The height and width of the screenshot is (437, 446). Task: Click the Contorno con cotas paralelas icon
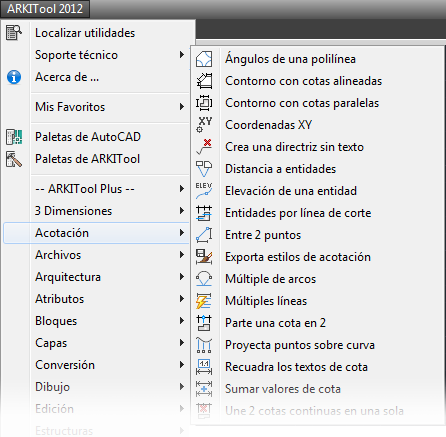click(204, 103)
